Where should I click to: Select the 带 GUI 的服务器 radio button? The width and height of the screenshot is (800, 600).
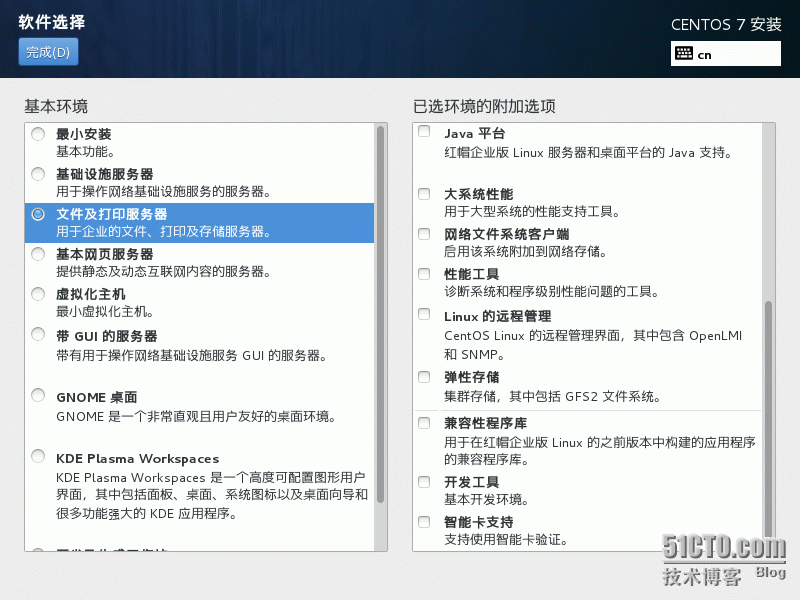38,334
